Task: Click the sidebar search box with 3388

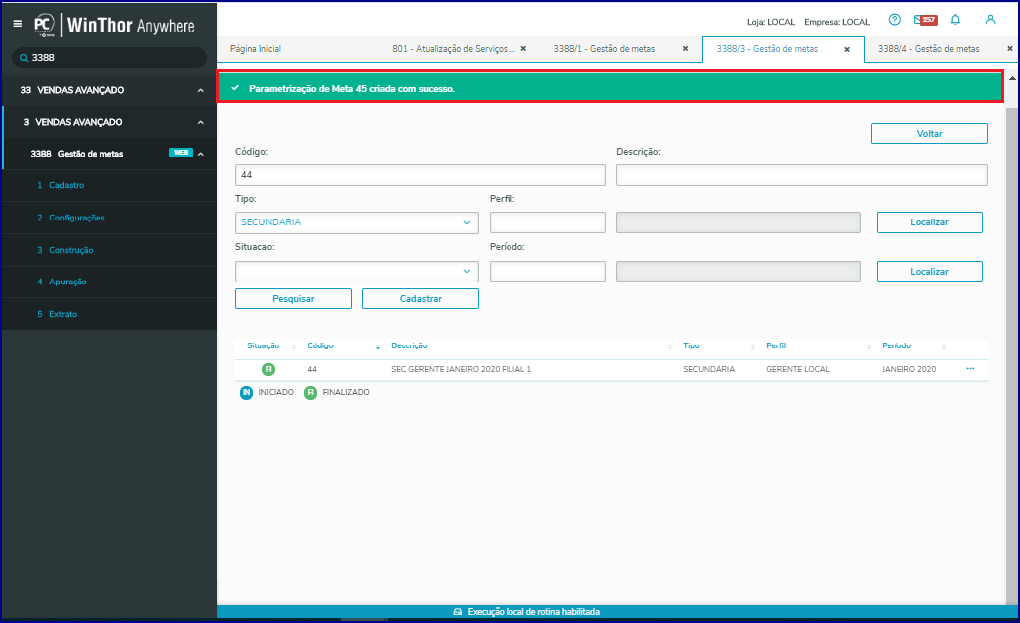Action: [x=109, y=58]
